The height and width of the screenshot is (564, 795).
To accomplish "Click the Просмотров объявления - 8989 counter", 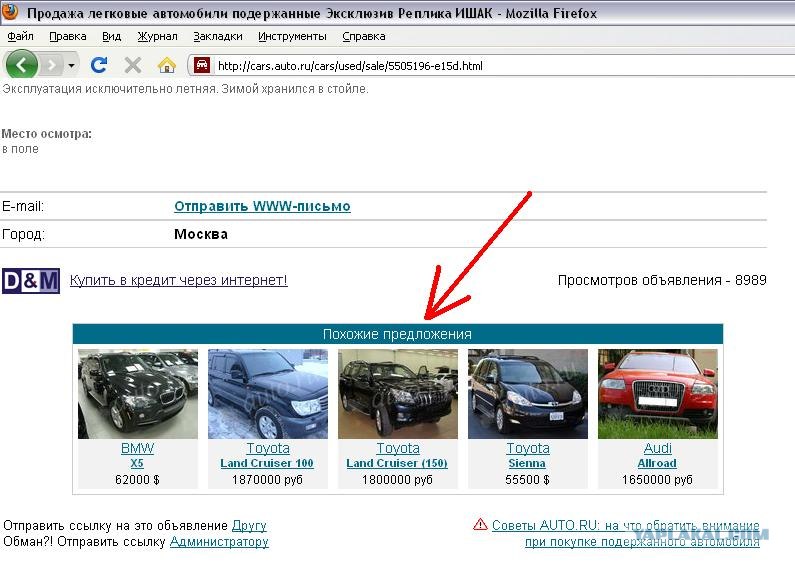I will click(662, 280).
